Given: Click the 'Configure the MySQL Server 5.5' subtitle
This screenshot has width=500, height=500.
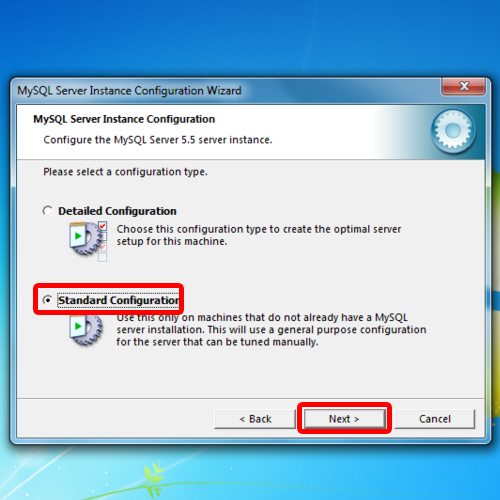Looking at the screenshot, I should coord(158,140).
